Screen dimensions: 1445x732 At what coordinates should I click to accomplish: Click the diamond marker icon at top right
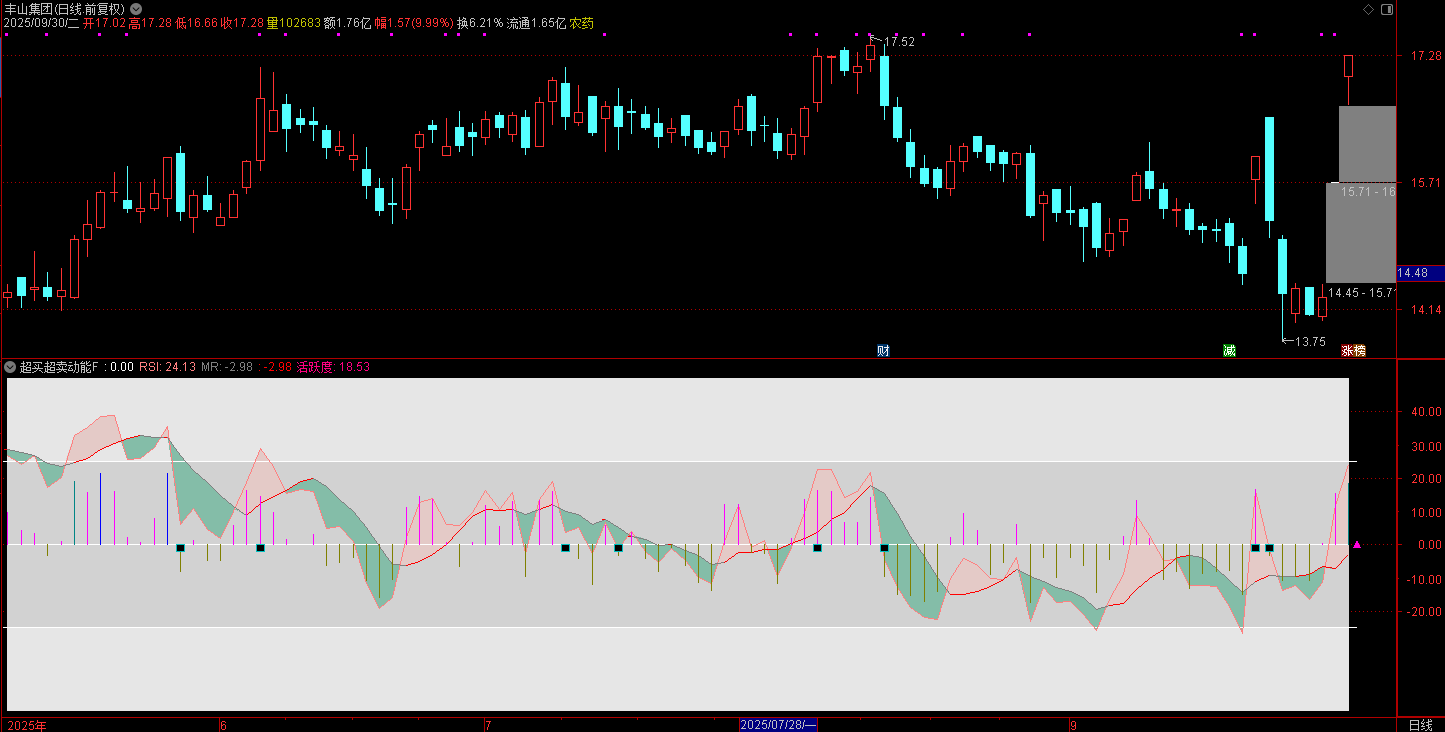point(1368,9)
